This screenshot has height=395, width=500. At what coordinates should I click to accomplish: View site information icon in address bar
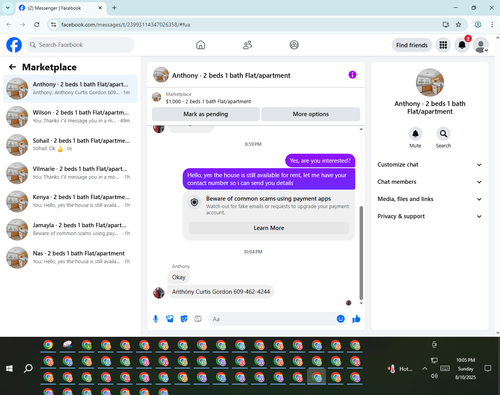(54, 25)
